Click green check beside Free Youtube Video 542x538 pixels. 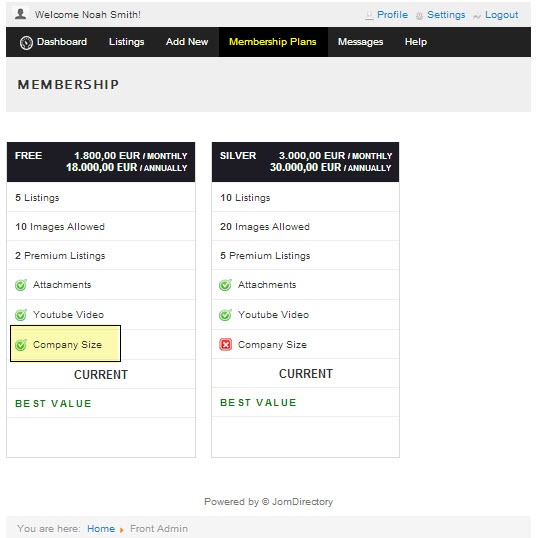pos(21,315)
